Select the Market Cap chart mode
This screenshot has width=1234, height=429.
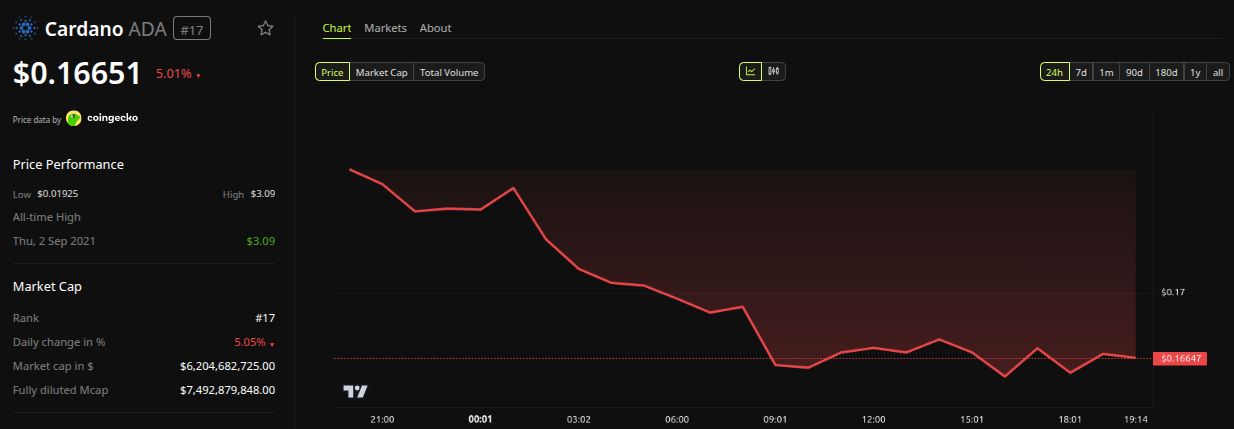381,72
